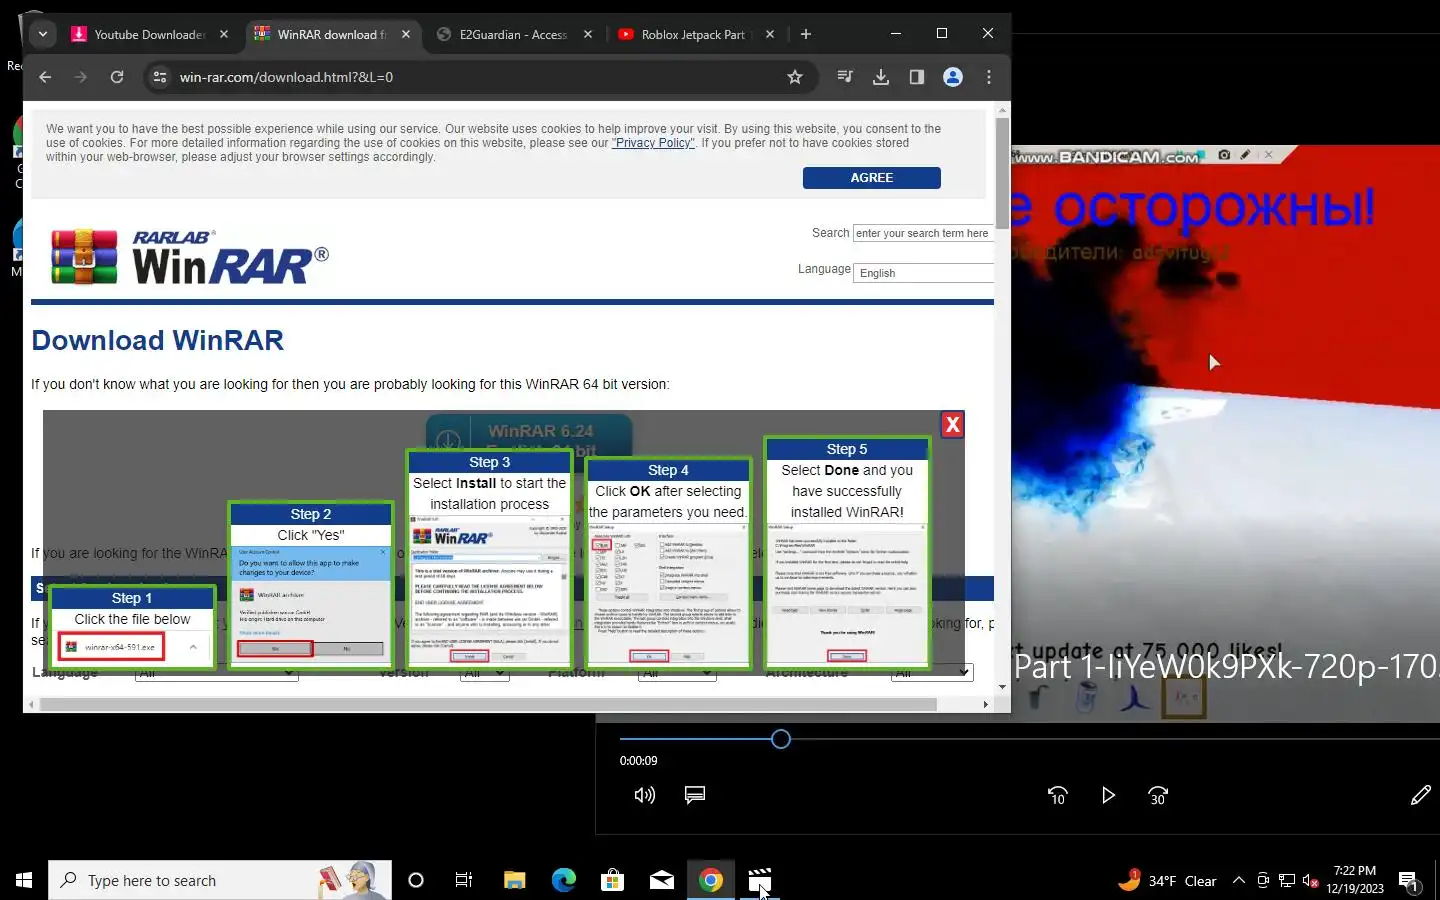Open a new Chrome tab
This screenshot has height=900, width=1440.
pos(806,34)
